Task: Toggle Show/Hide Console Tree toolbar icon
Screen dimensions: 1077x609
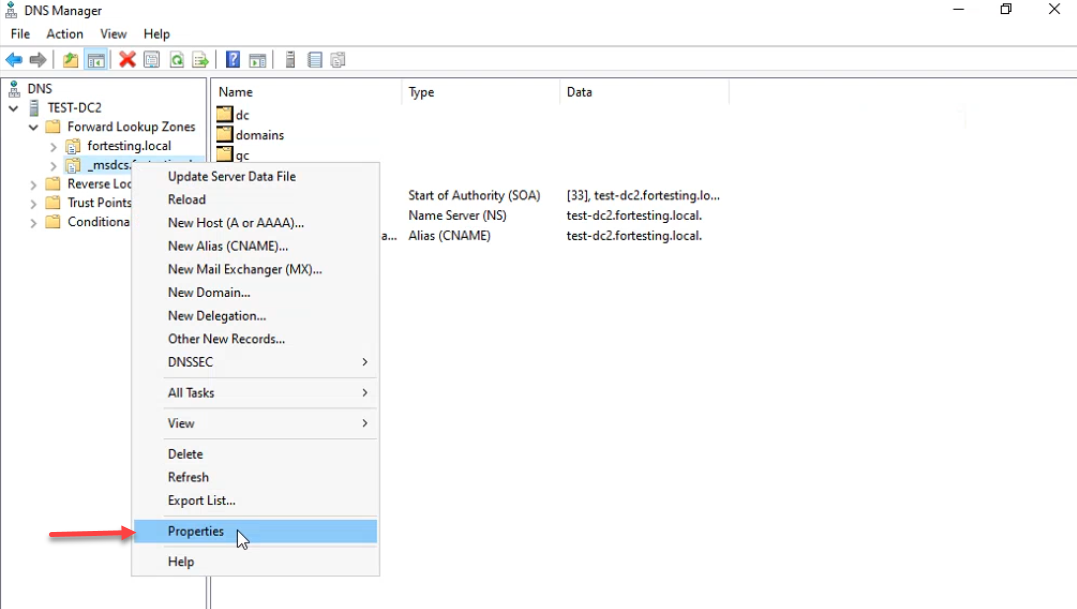Action: pos(96,60)
